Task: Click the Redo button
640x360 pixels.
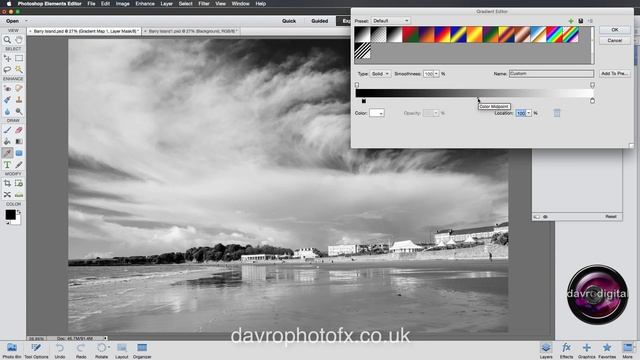Action: coord(81,350)
